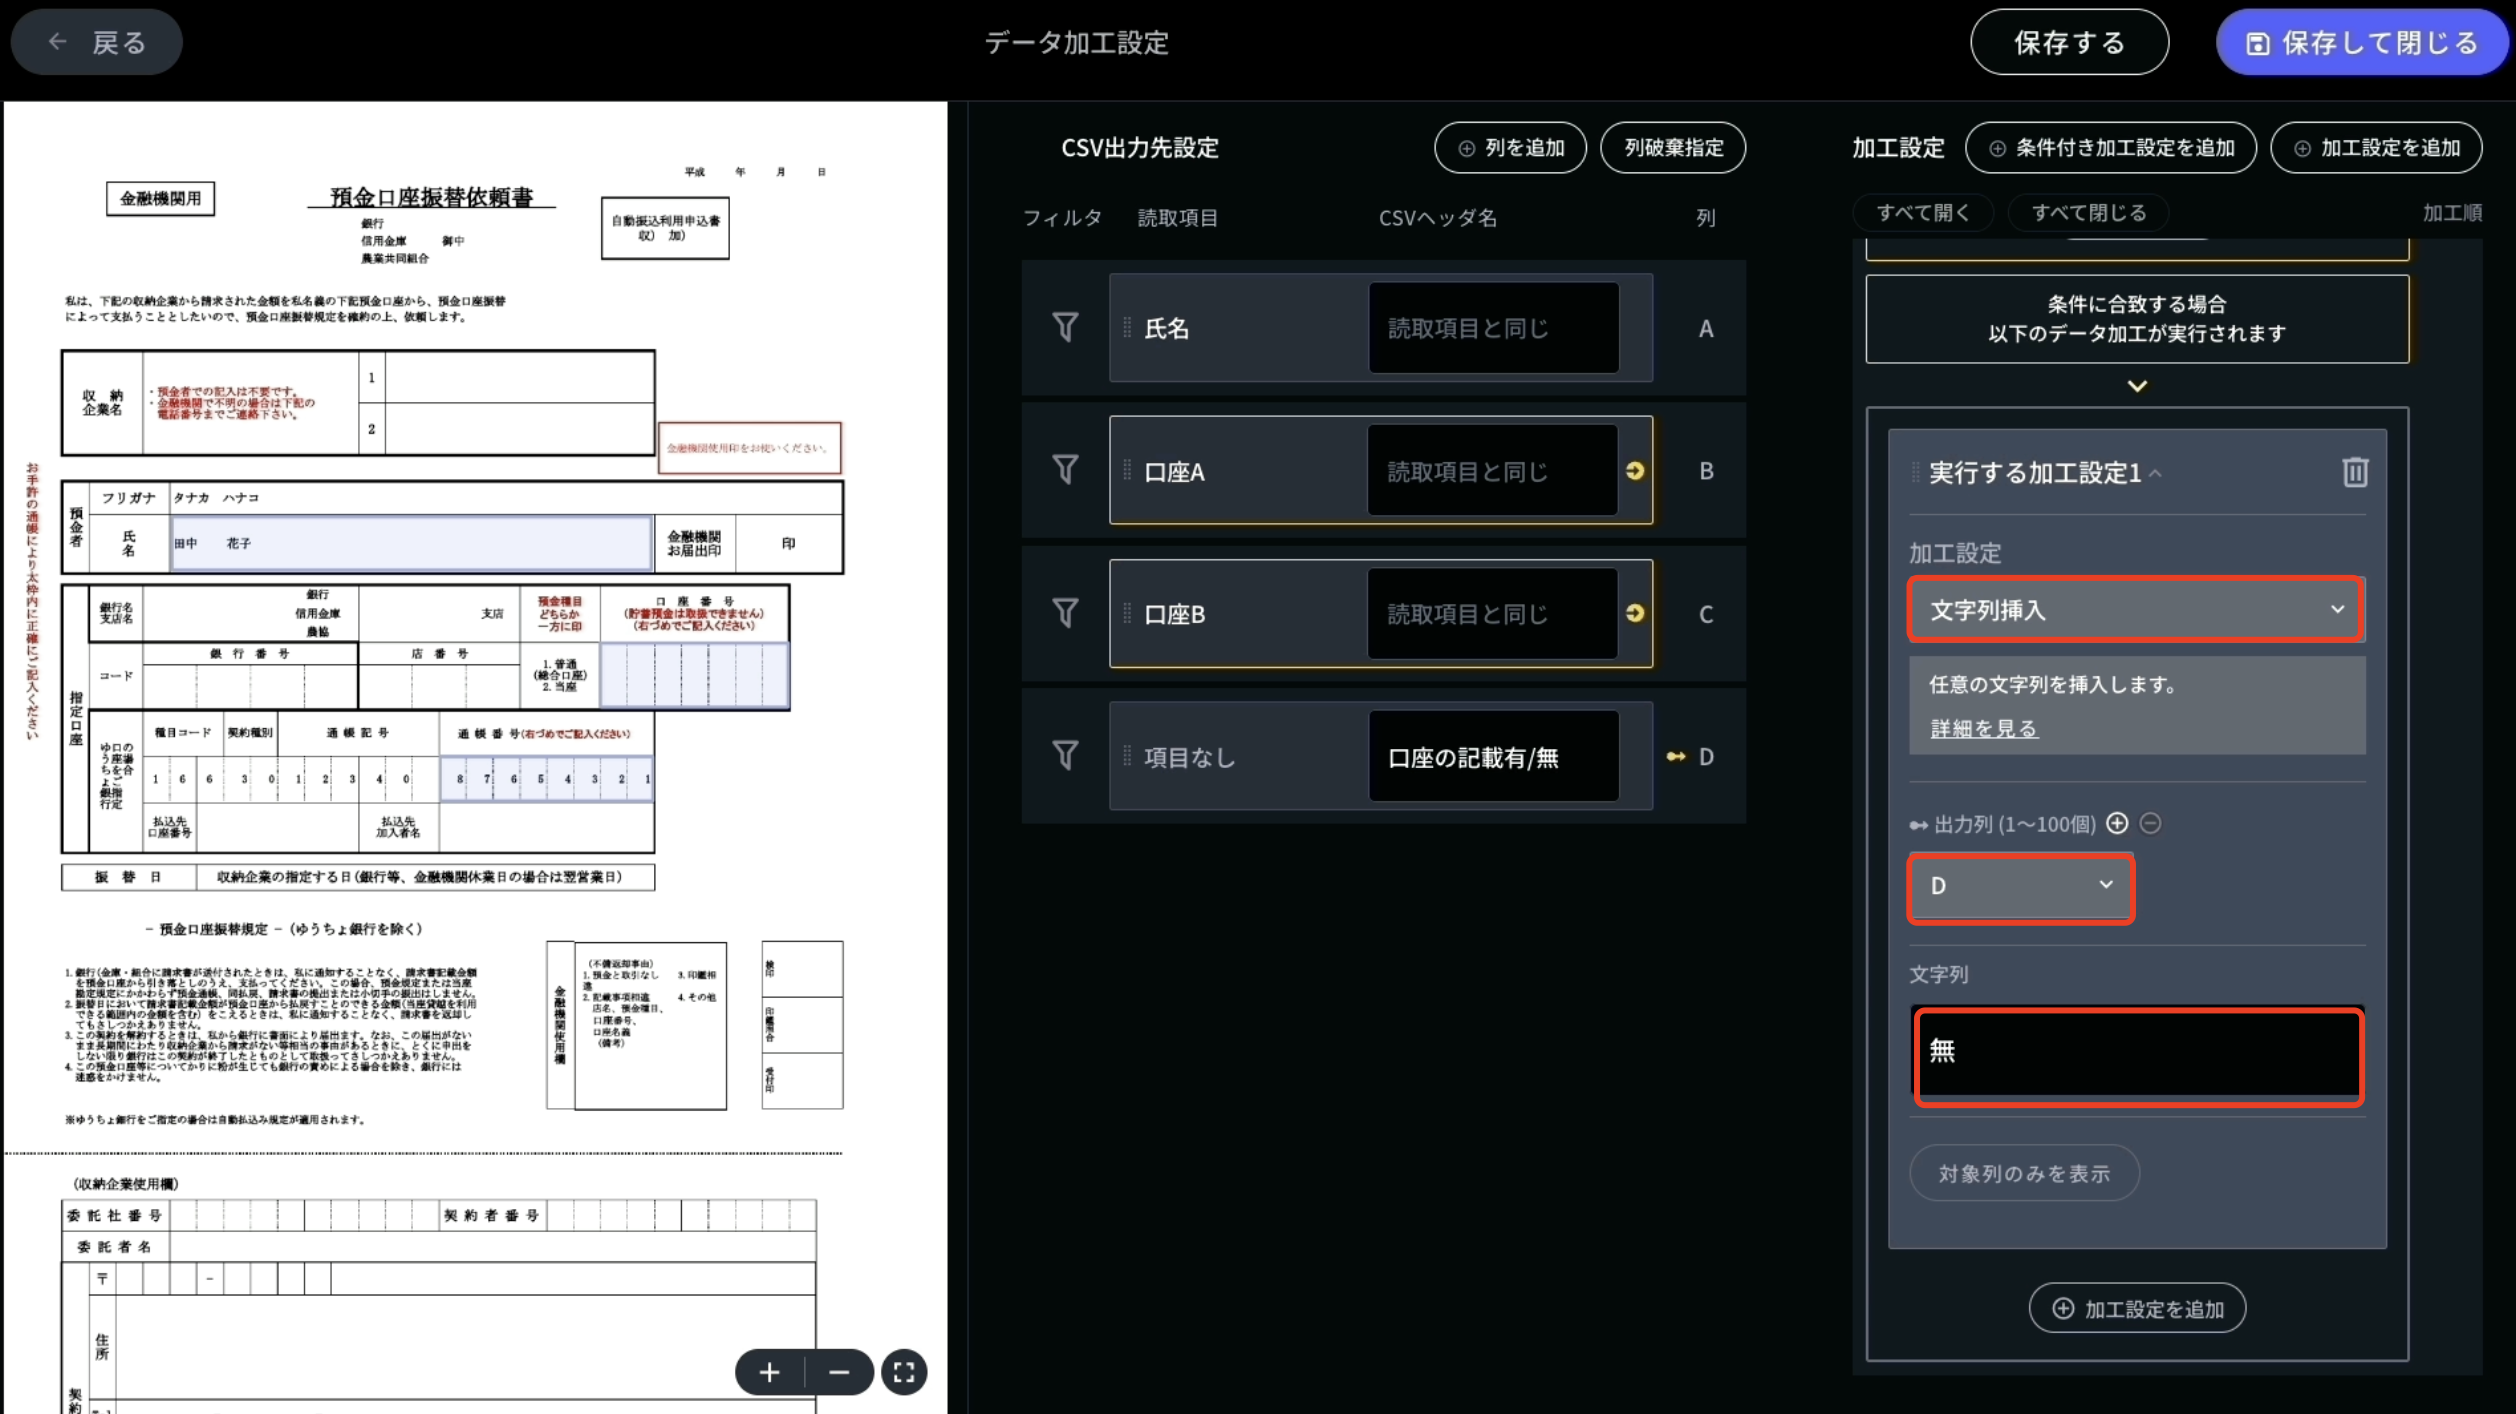The image size is (2516, 1414).
Task: Click 保存する to save settings
Action: click(2069, 41)
